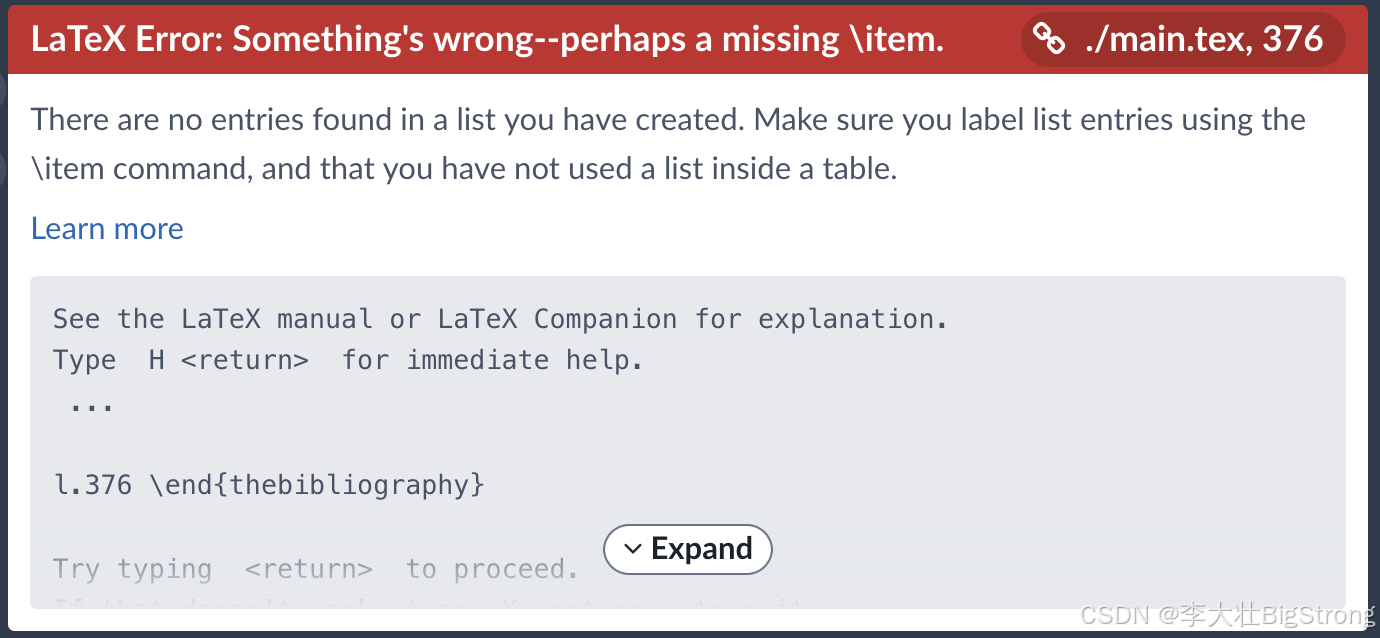The height and width of the screenshot is (638, 1380).
Task: Select the link icon in the red error banner
Action: click(x=1049, y=39)
